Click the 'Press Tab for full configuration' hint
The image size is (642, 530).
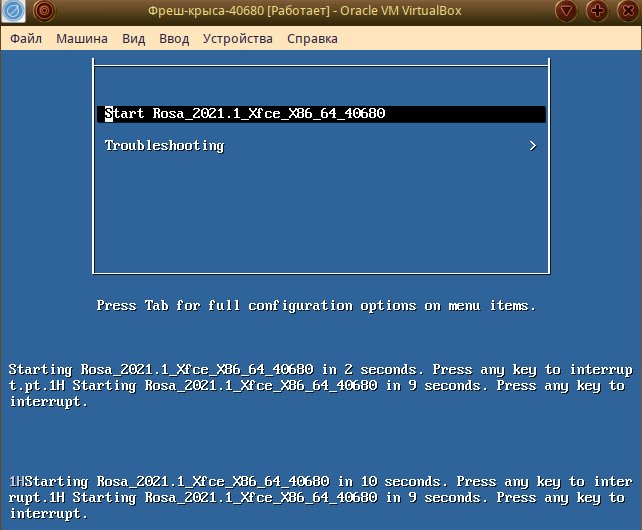click(316, 306)
